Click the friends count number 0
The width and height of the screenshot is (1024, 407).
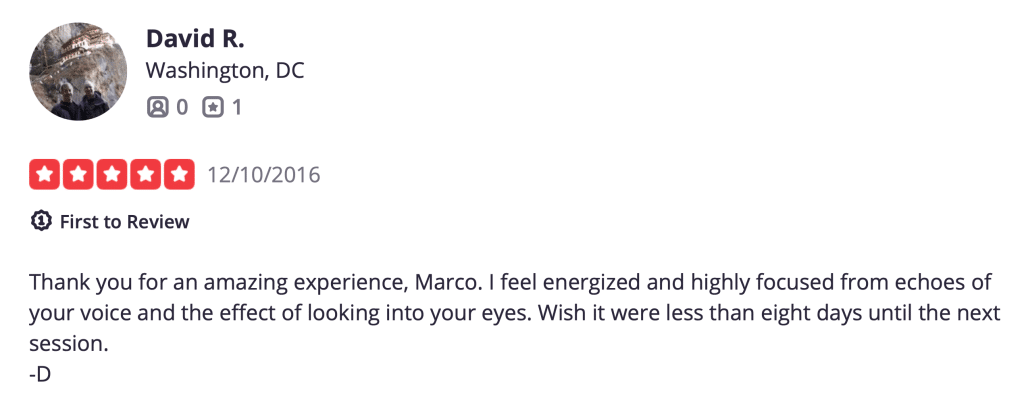click(x=182, y=107)
